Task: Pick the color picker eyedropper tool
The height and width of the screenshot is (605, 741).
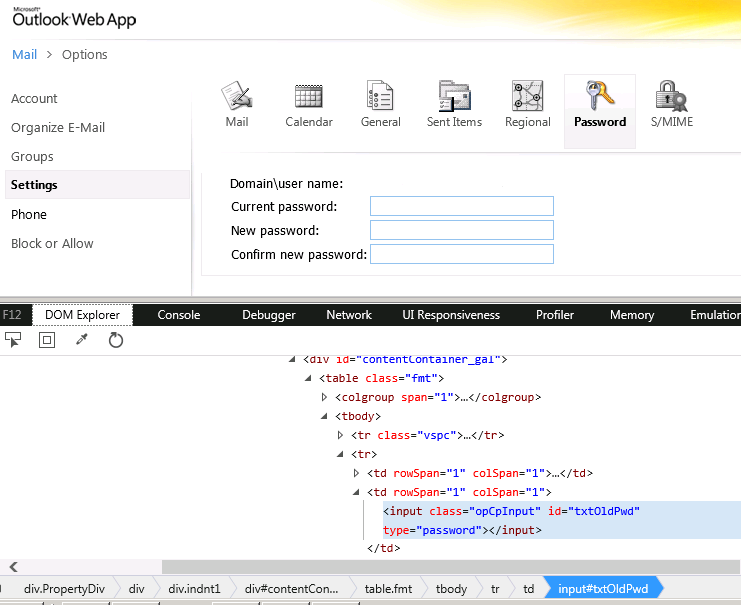Action: click(x=82, y=339)
